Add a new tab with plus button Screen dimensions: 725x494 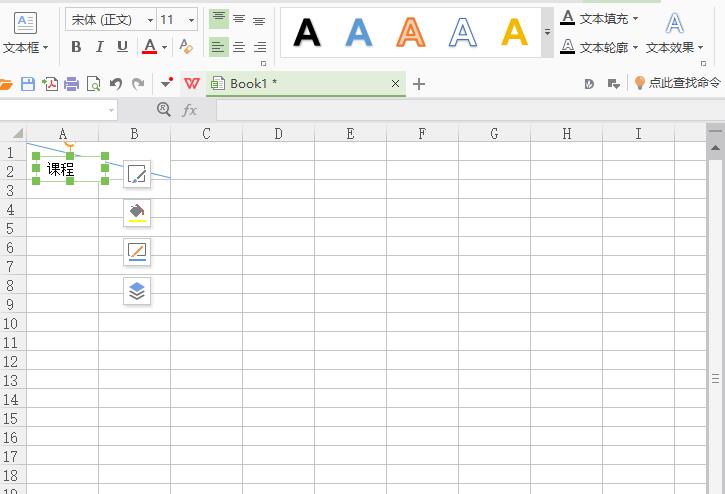tap(419, 84)
